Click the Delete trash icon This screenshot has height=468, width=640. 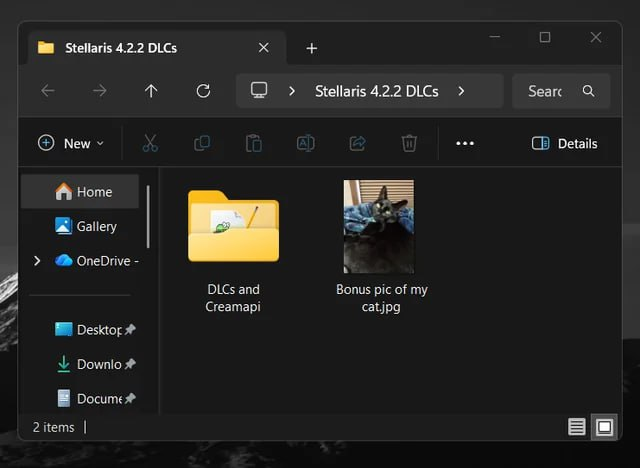409,143
